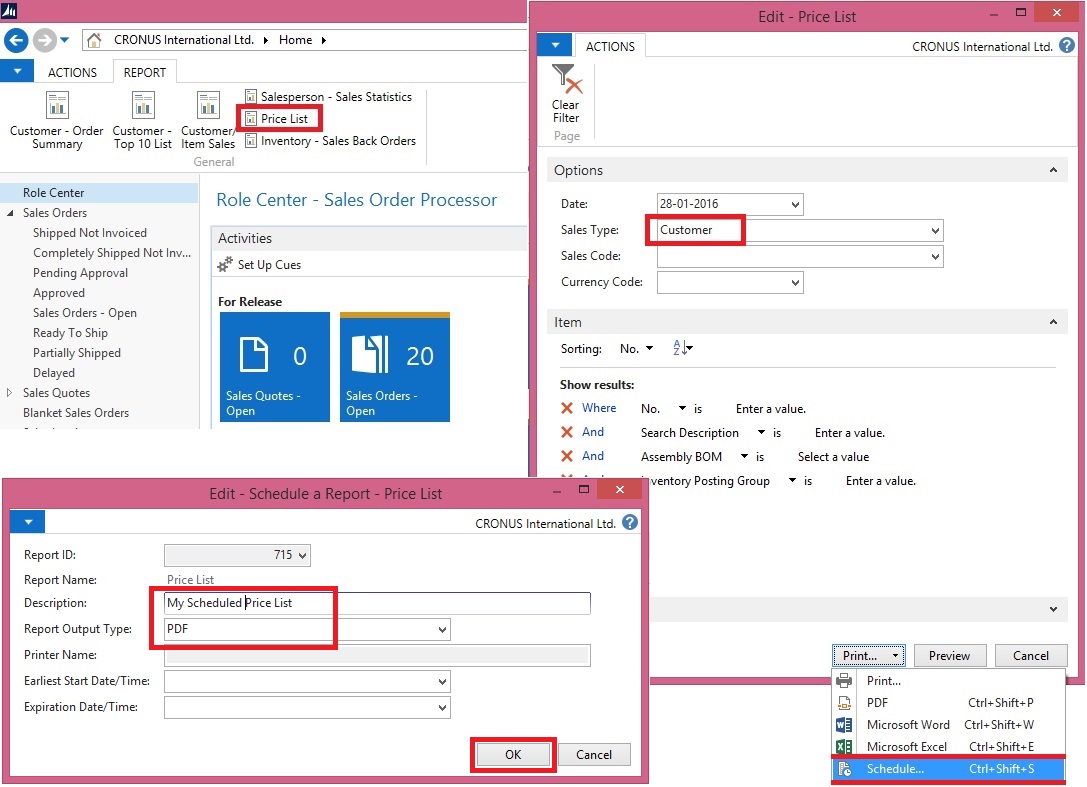The width and height of the screenshot is (1087, 787).
Task: Open the Sales Type dropdown
Action: [935, 231]
